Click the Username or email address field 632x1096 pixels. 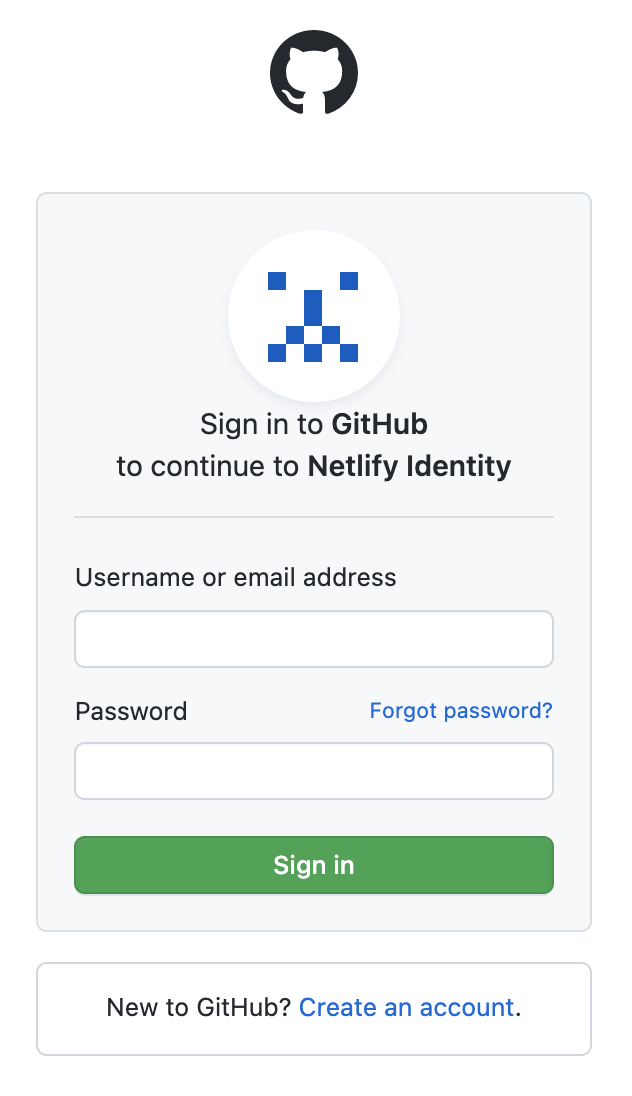click(314, 638)
